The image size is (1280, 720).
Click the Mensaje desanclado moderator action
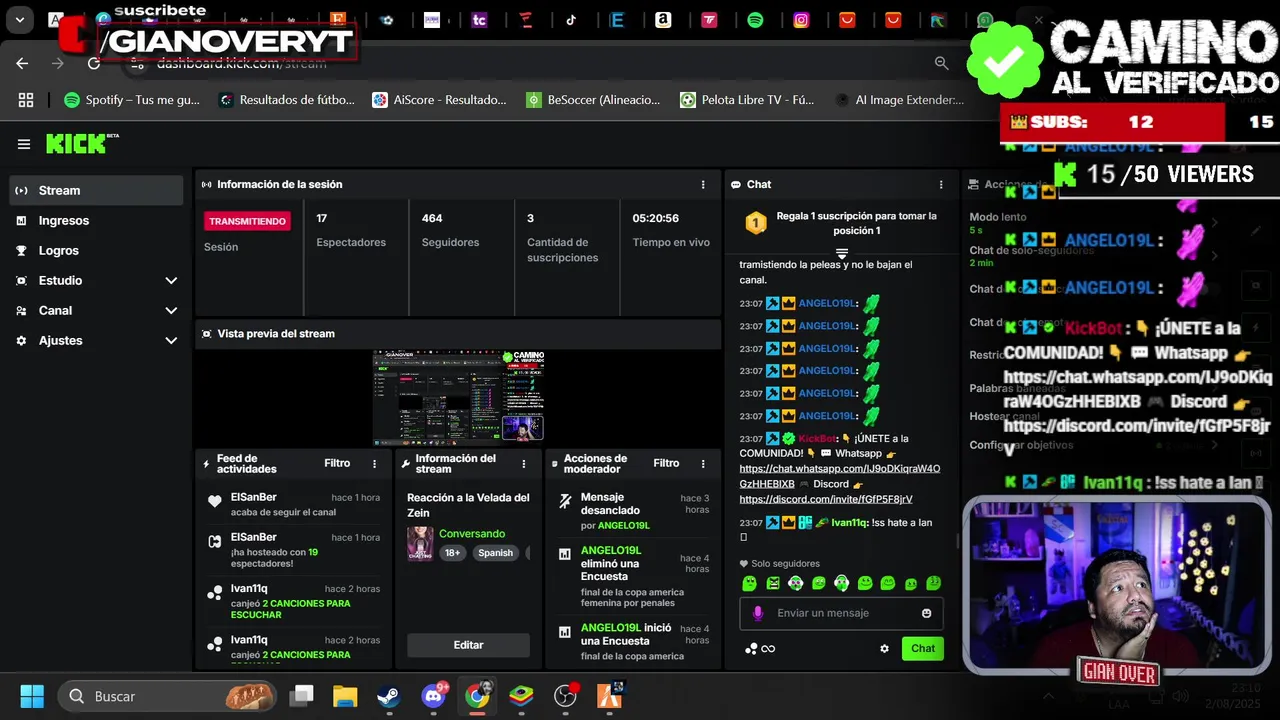(x=633, y=511)
